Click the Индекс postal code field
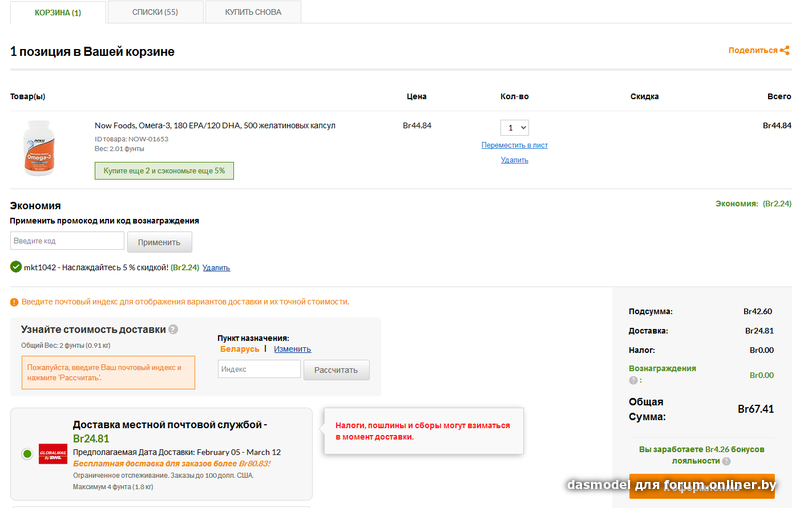800x508 pixels. 259,369
